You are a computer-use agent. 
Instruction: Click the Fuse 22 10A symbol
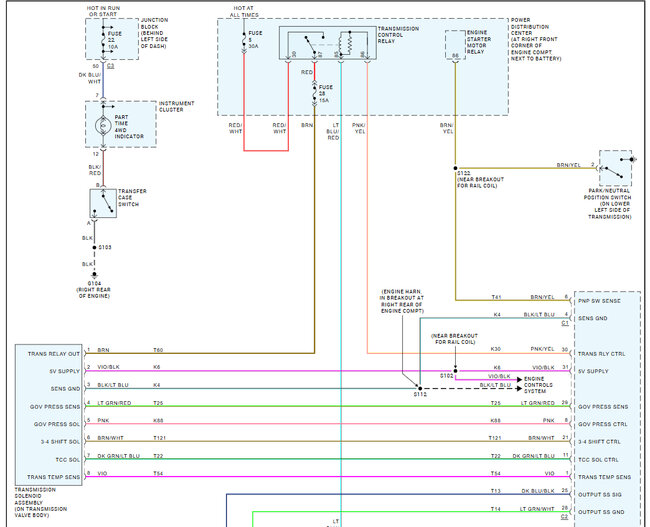pyautogui.click(x=103, y=39)
